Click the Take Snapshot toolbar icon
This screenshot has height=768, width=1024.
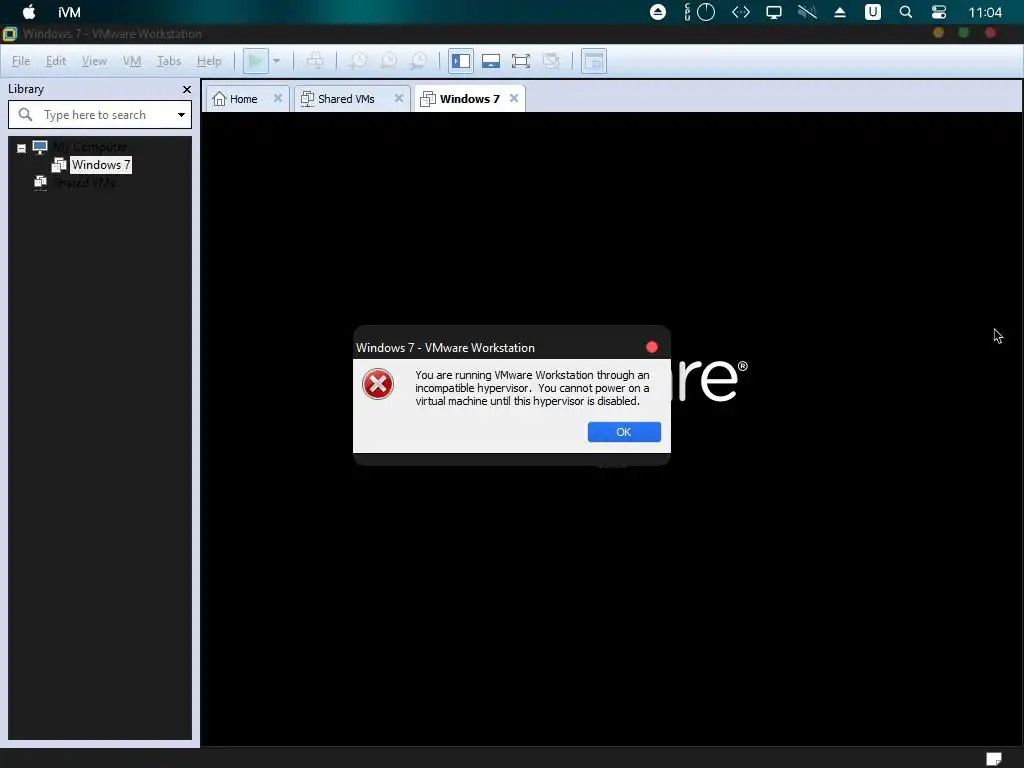[359, 61]
